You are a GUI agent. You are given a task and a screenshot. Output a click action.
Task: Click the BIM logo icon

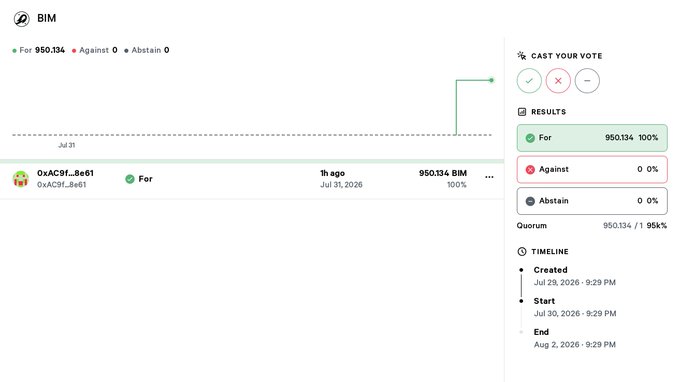21,19
